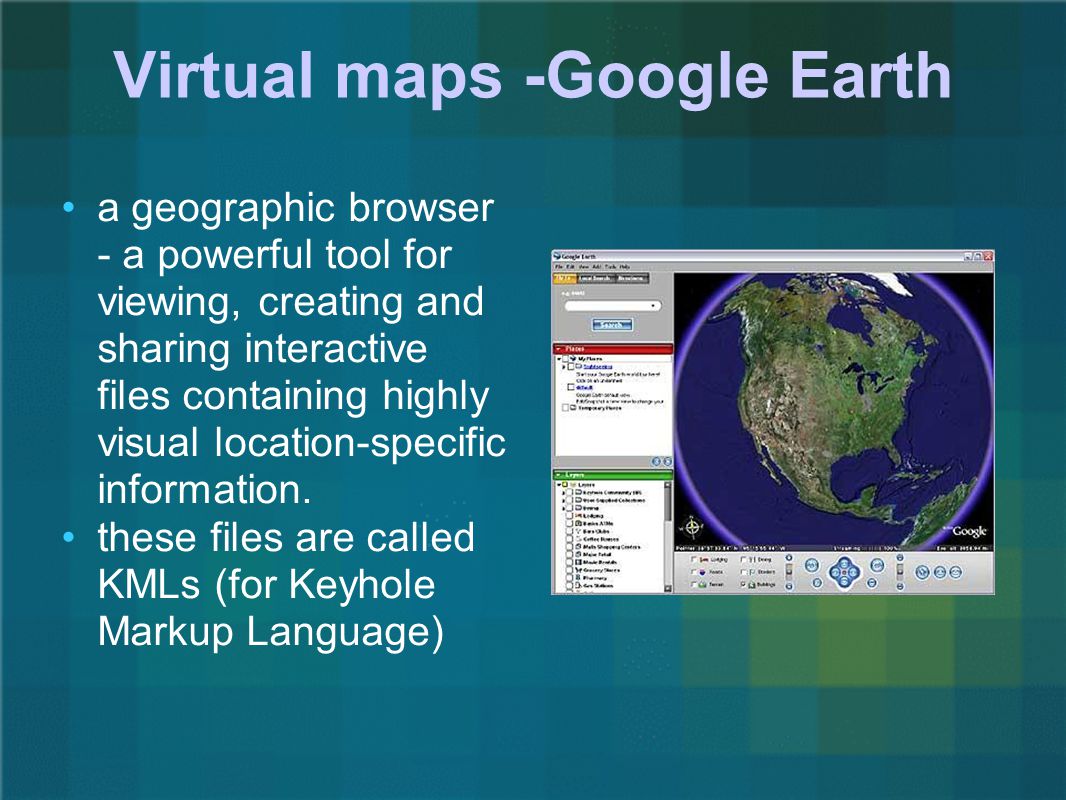This screenshot has width=1066, height=800.
Task: Collapse the My Places tree node
Action: [x=559, y=359]
